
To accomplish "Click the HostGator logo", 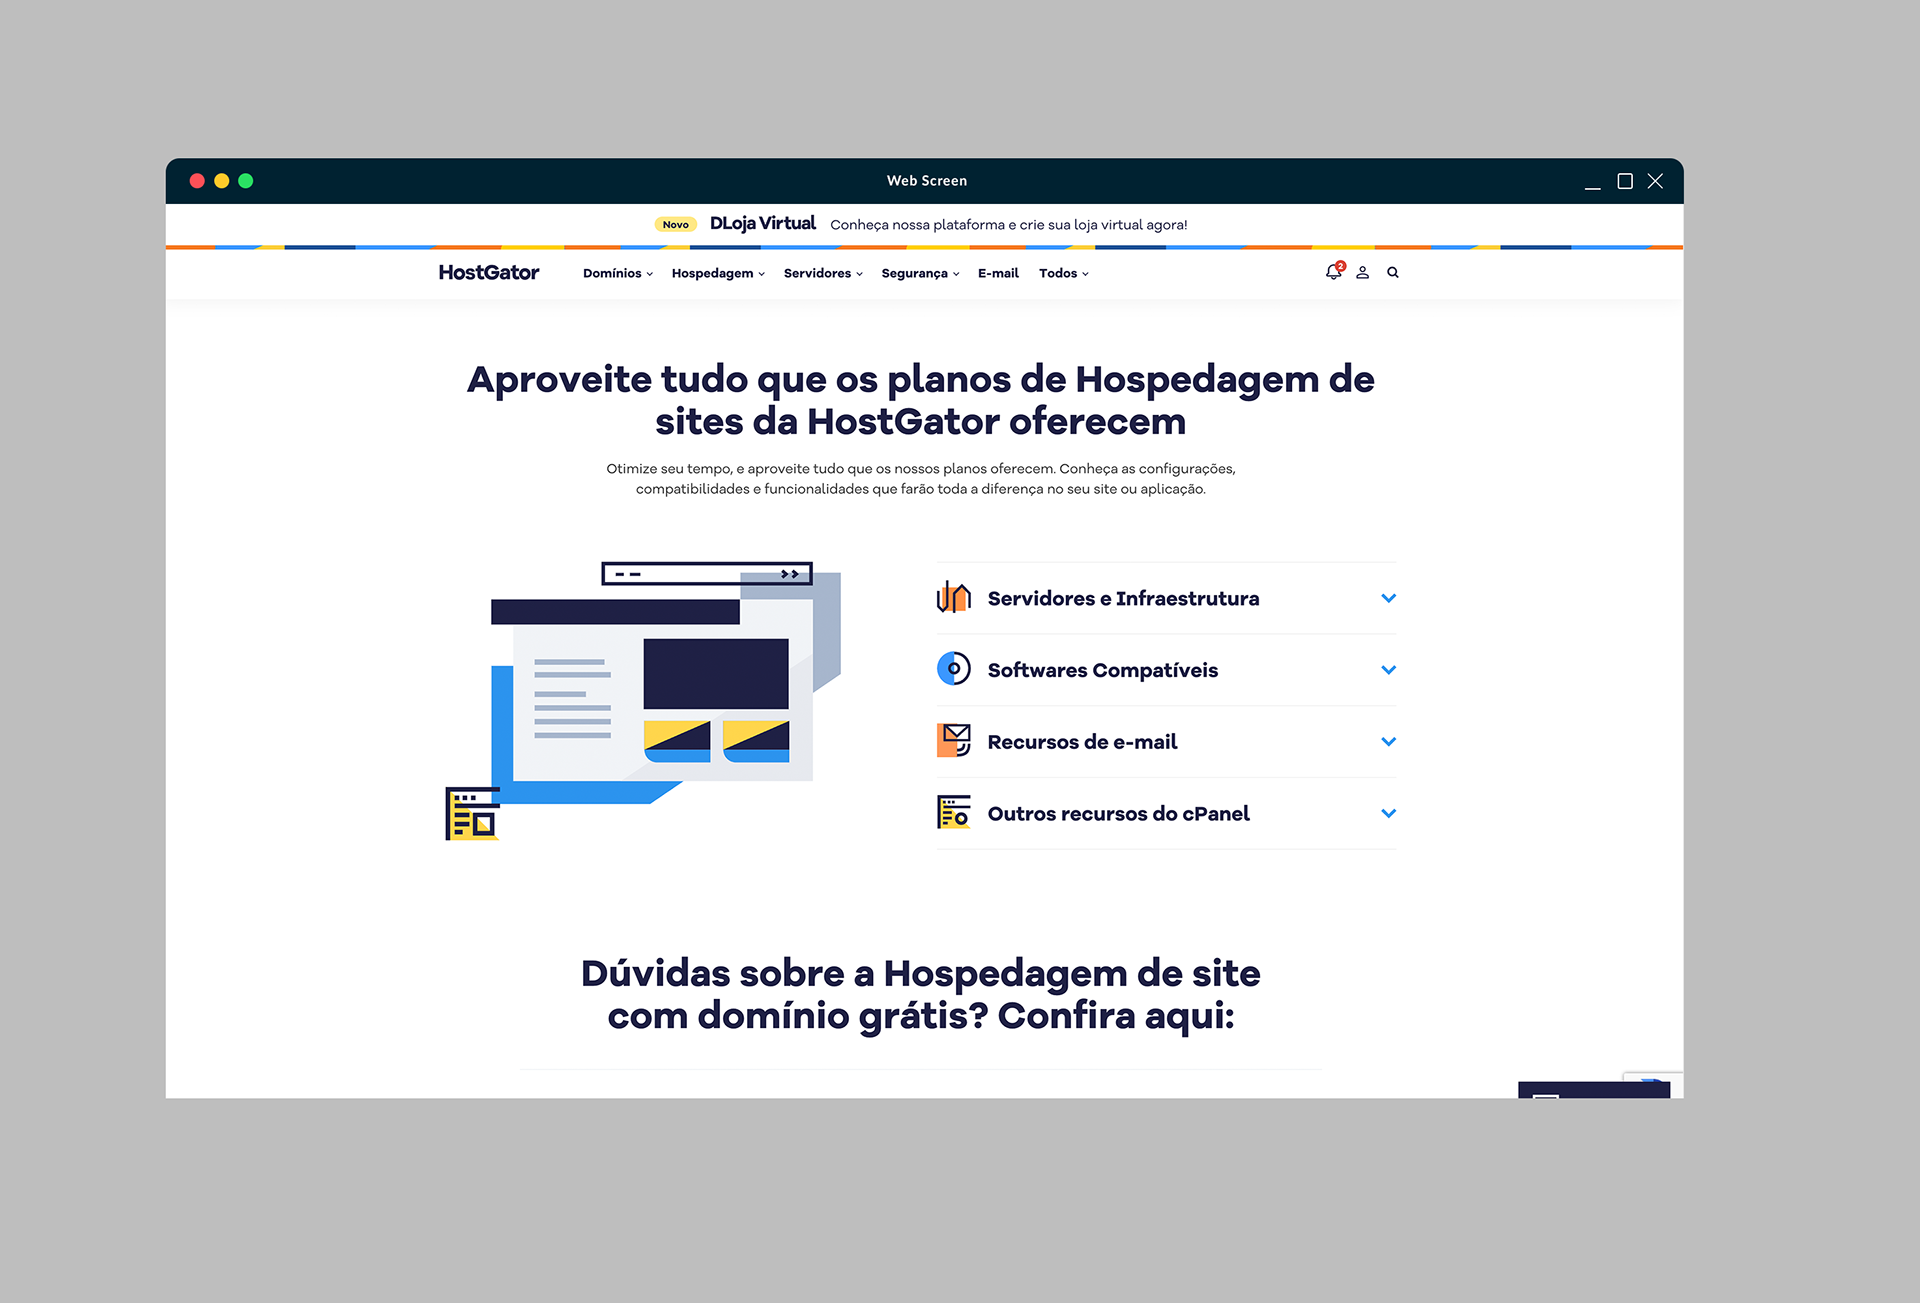I will 488,272.
